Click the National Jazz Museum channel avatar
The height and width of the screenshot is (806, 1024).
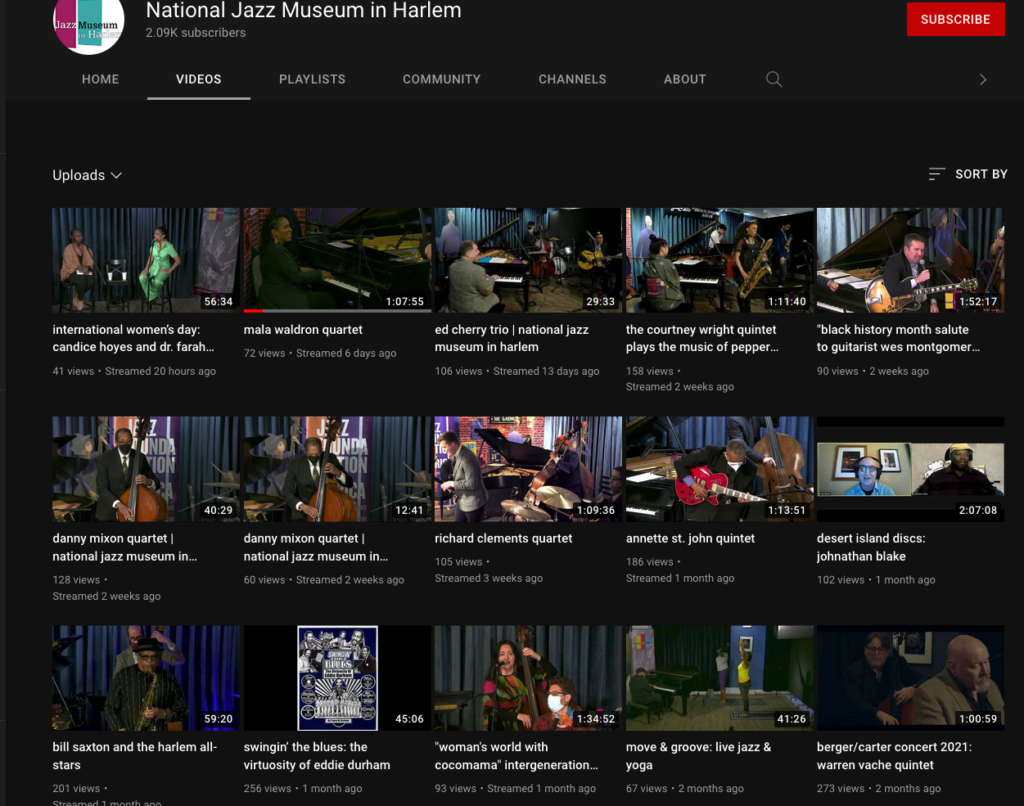(x=89, y=24)
